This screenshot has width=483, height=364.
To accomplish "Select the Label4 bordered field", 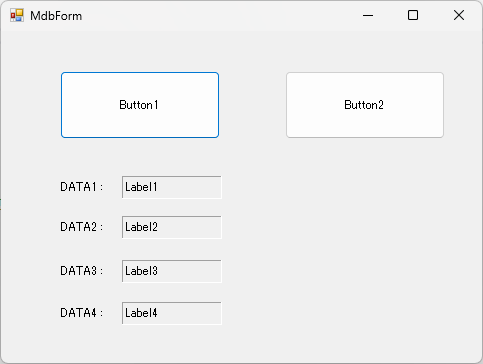I will coord(172,313).
